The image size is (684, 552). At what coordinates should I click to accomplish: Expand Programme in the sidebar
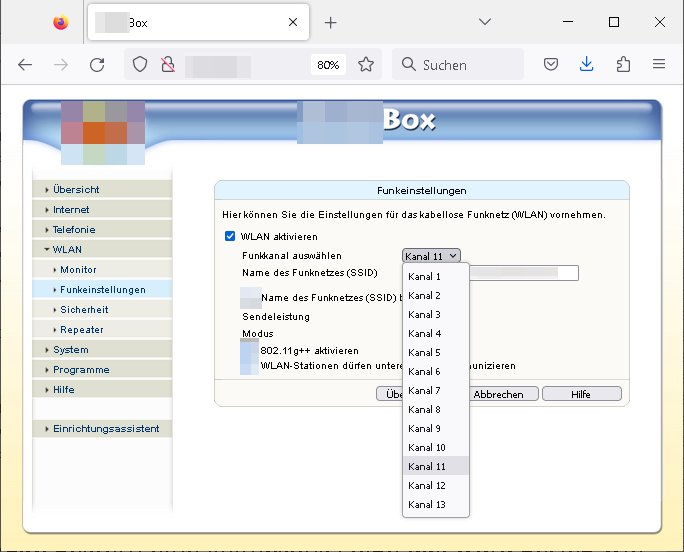click(102, 370)
